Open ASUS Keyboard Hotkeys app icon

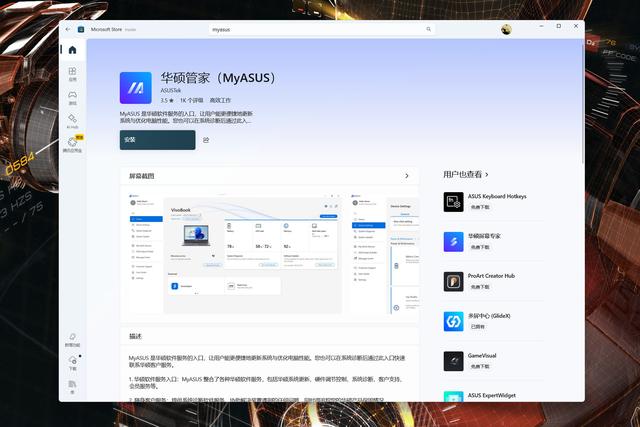(453, 202)
